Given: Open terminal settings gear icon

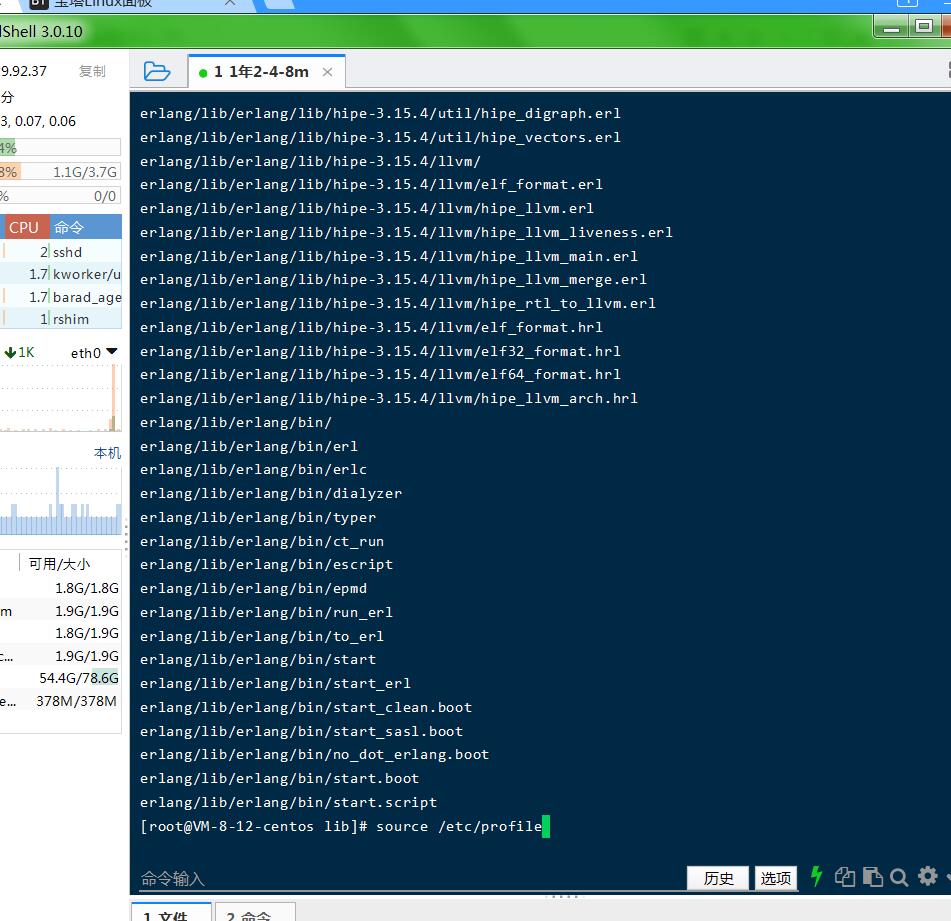Looking at the screenshot, I should tap(928, 876).
